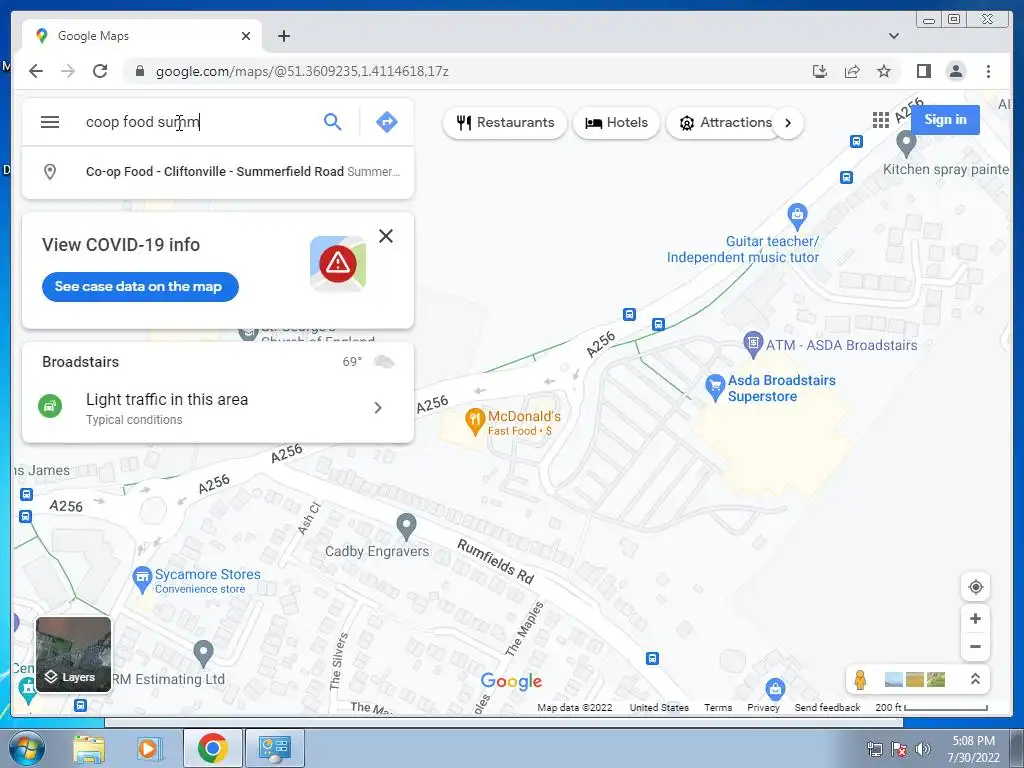Zoom in with the plus button

[x=975, y=618]
